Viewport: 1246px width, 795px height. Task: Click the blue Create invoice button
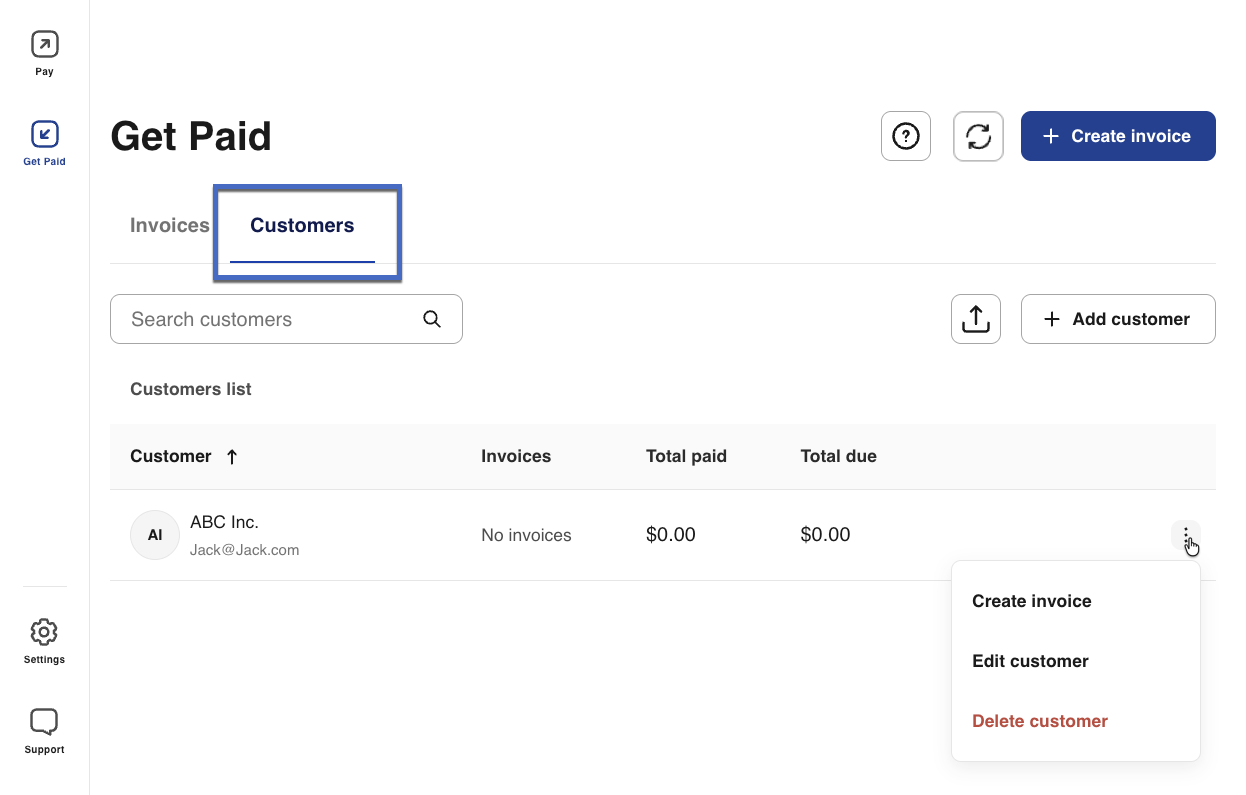pos(1117,136)
